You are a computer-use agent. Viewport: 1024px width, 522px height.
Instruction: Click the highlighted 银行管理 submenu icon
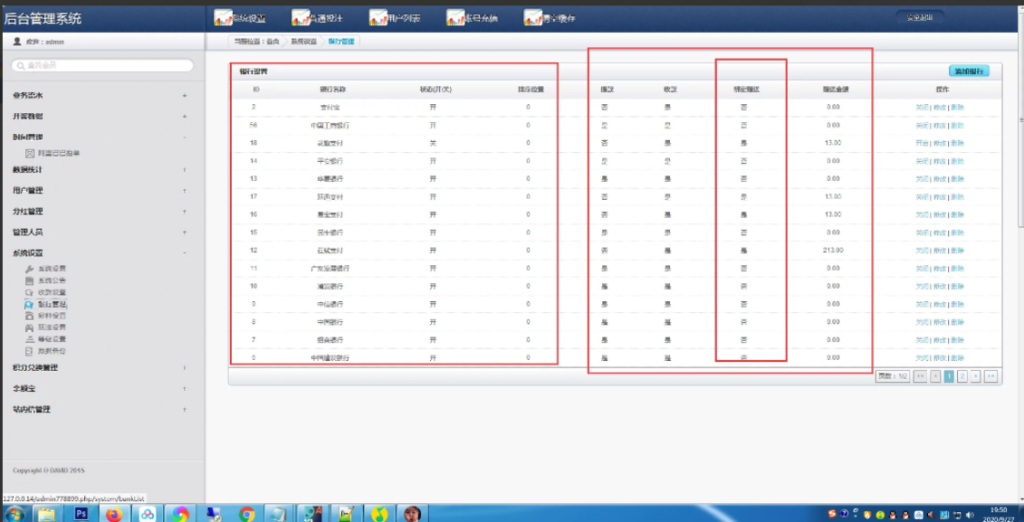click(29, 304)
